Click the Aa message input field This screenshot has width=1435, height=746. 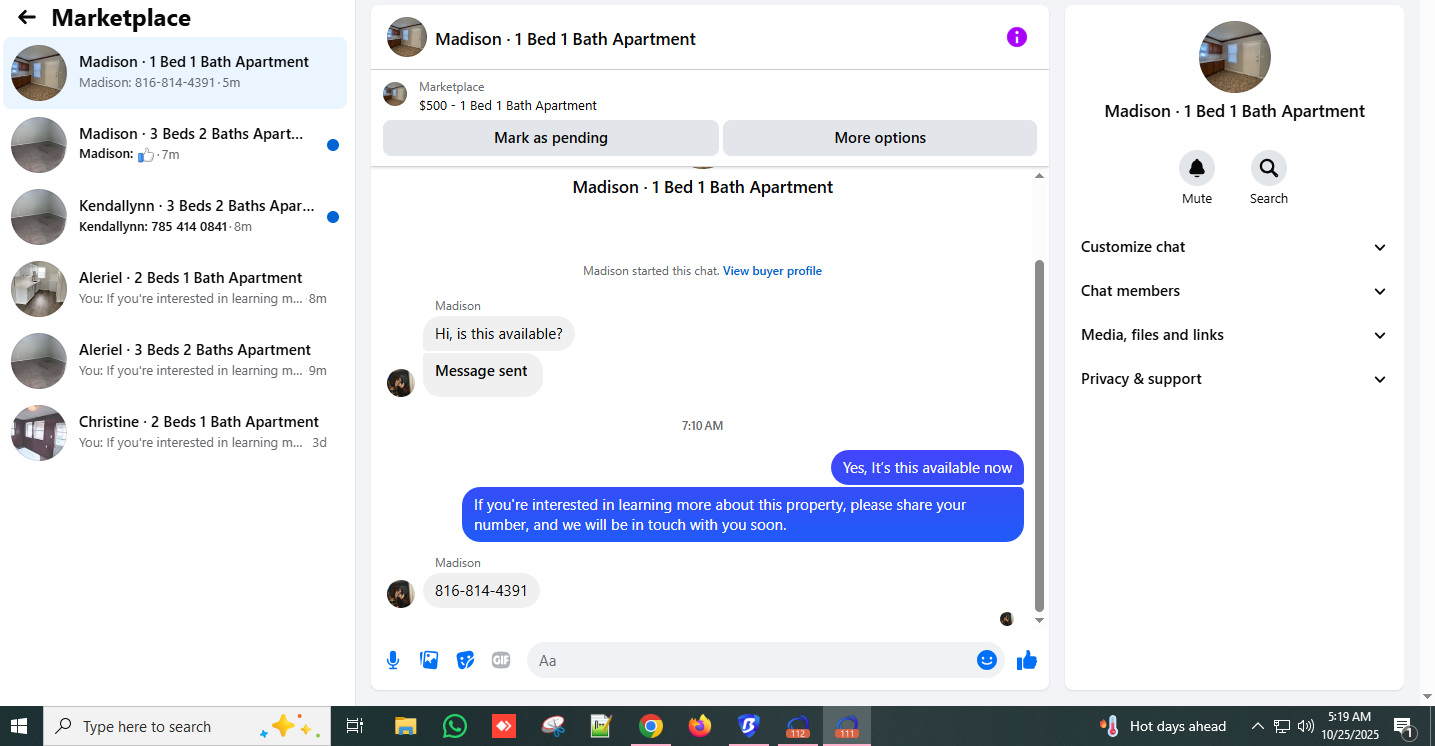750,660
